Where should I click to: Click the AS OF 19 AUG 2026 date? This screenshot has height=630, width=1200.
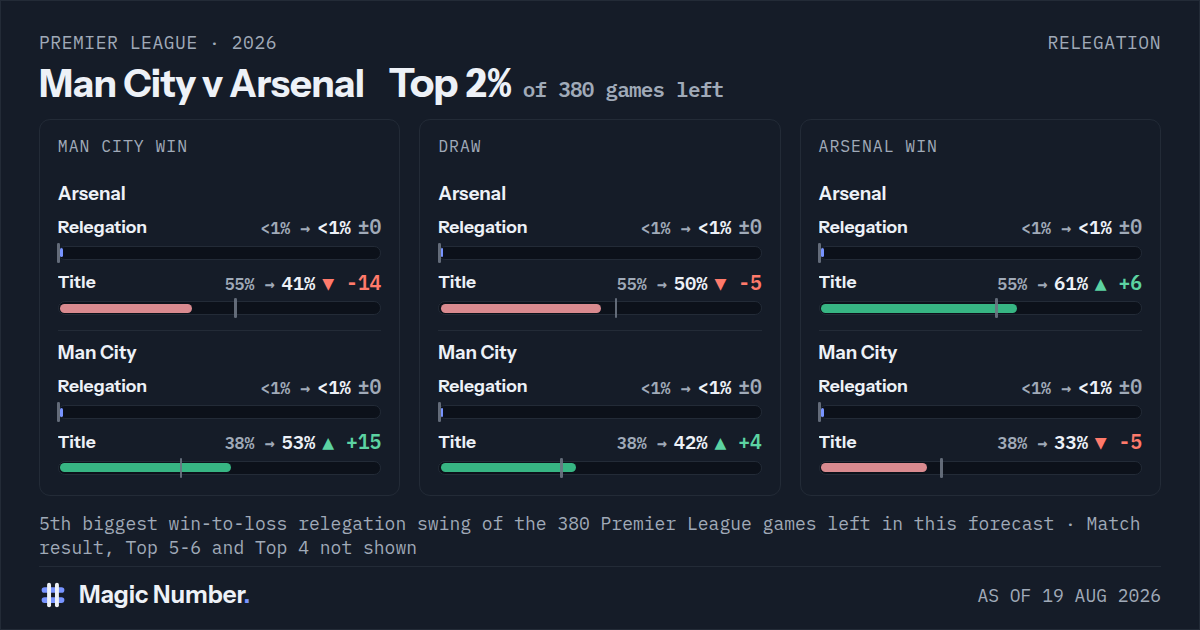coord(1069,596)
